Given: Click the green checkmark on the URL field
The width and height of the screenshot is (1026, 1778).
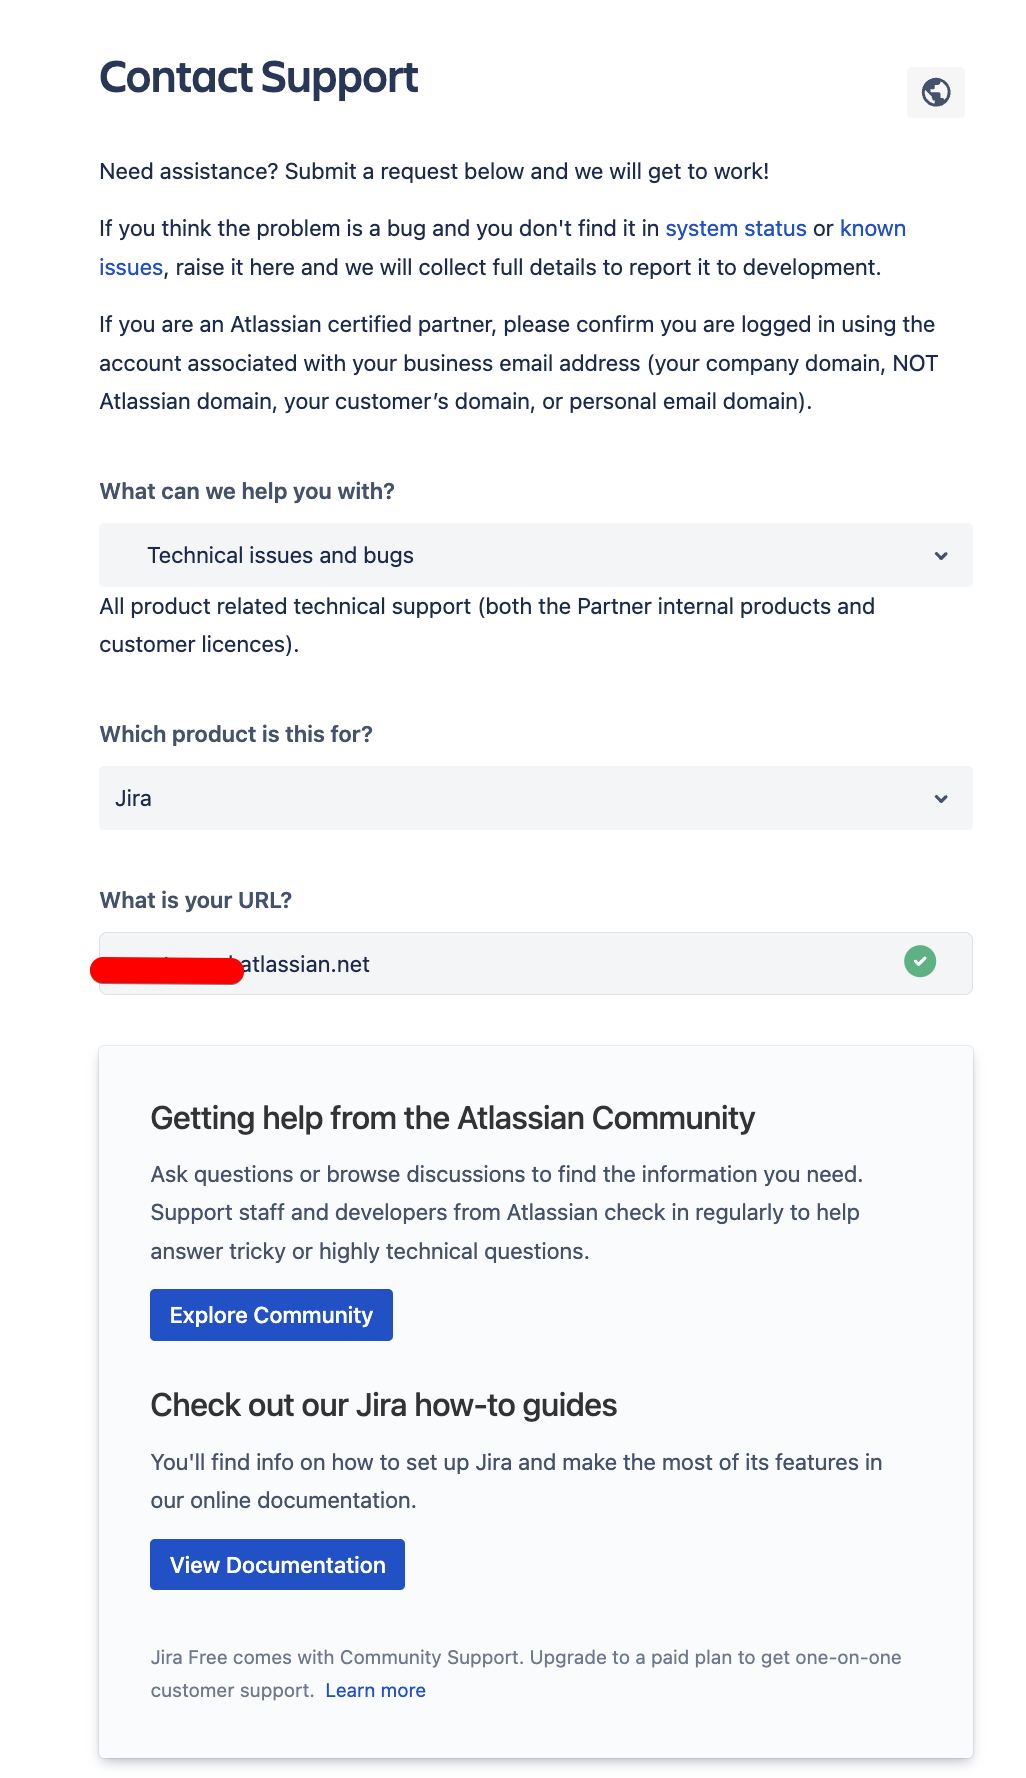Looking at the screenshot, I should point(919,962).
